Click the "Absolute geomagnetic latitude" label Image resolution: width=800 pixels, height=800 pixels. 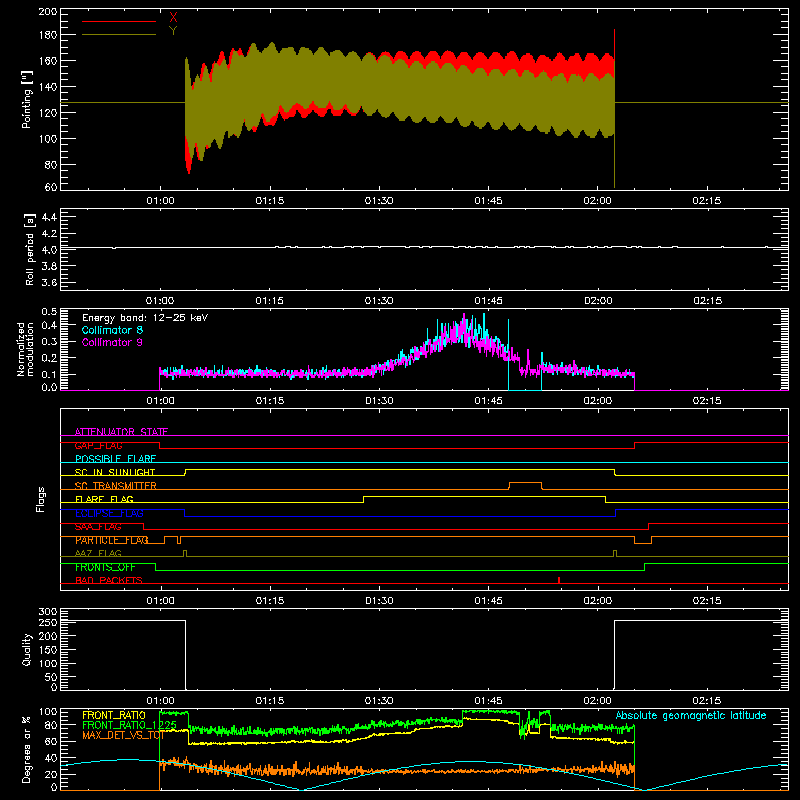(x=691, y=715)
